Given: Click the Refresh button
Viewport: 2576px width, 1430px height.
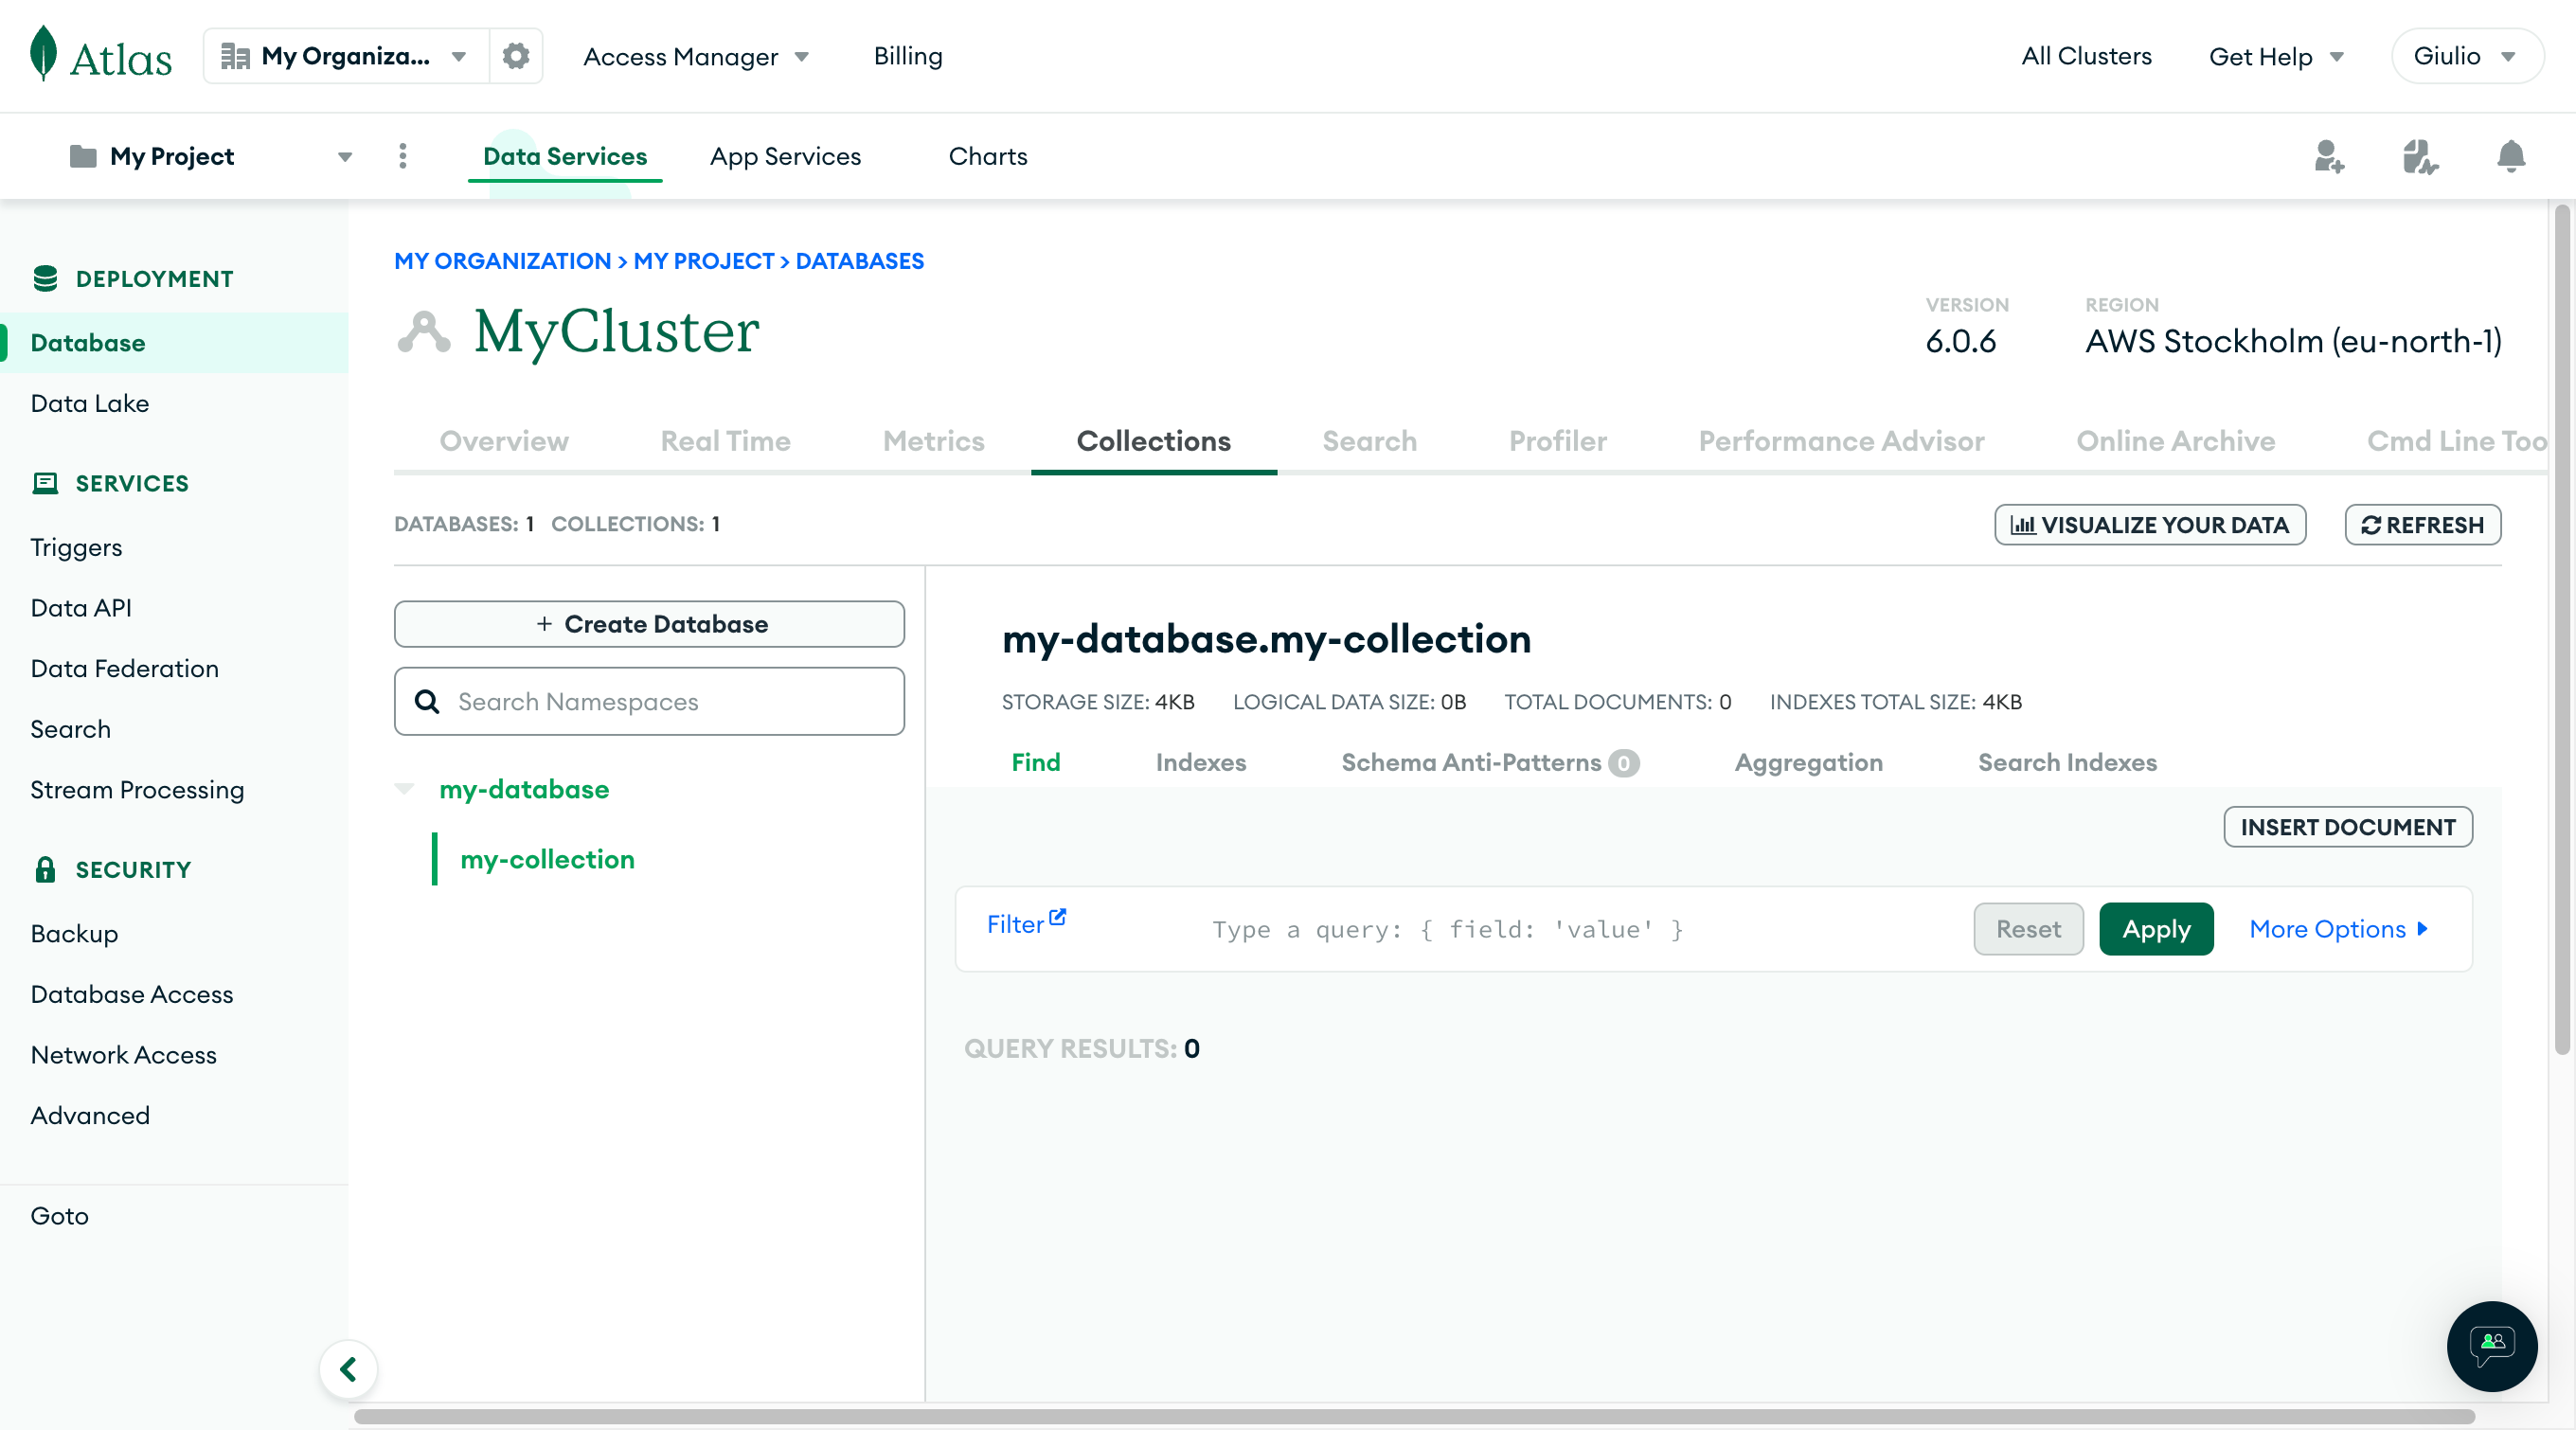Looking at the screenshot, I should [2423, 525].
